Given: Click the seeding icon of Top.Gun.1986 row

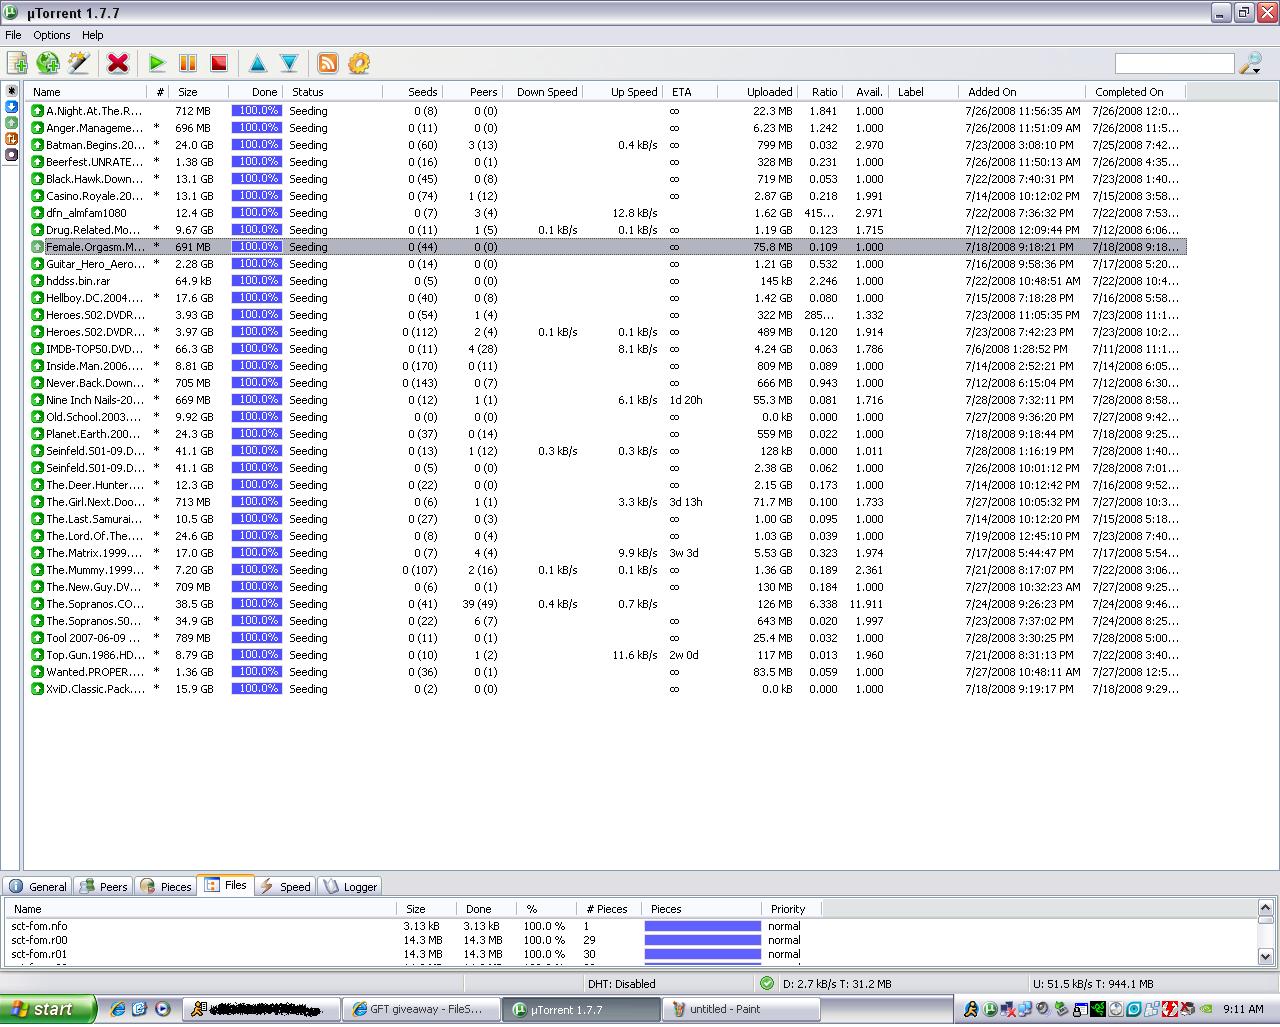Looking at the screenshot, I should pyautogui.click(x=37, y=655).
